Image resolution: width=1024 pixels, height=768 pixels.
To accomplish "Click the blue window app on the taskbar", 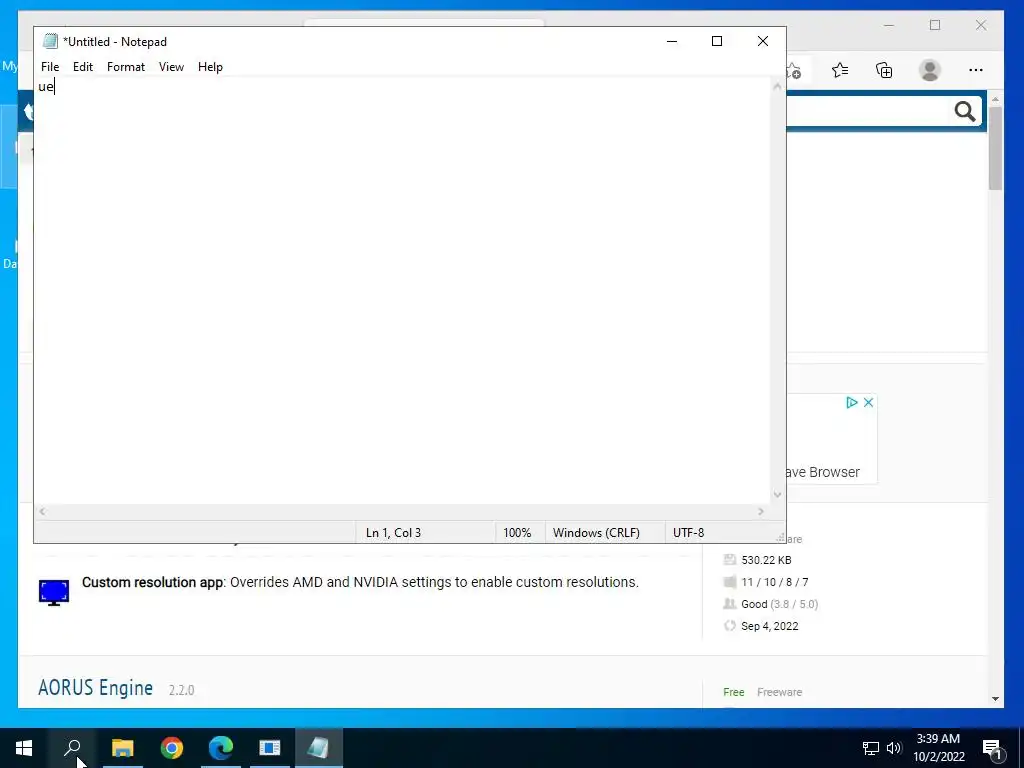I will point(270,748).
